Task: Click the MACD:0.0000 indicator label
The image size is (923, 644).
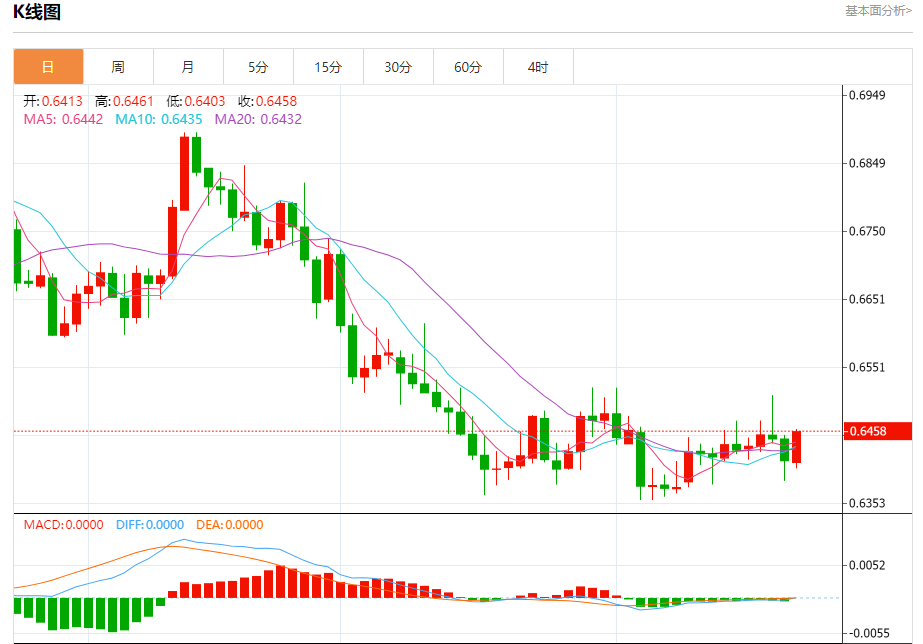Action: coord(63,525)
